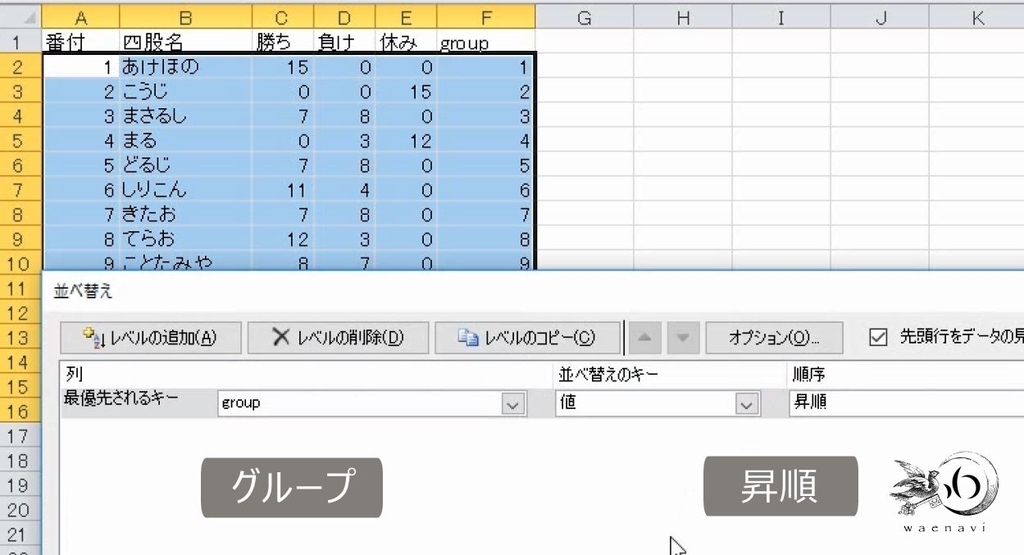This screenshot has width=1024, height=555.
Task: Click the cell containing きたお
Action: pyautogui.click(x=185, y=214)
